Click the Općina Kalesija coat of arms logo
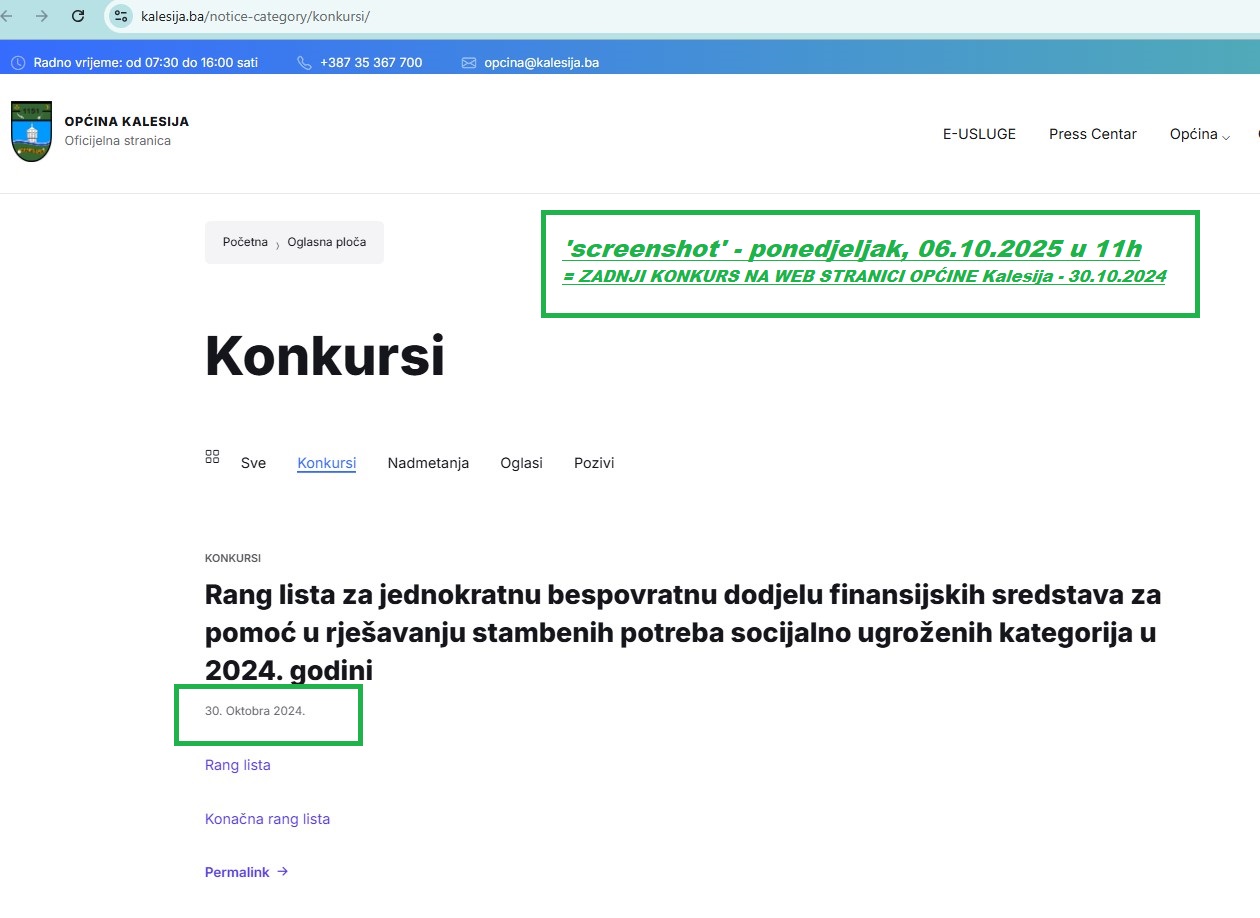The height and width of the screenshot is (918, 1260). [x=31, y=131]
